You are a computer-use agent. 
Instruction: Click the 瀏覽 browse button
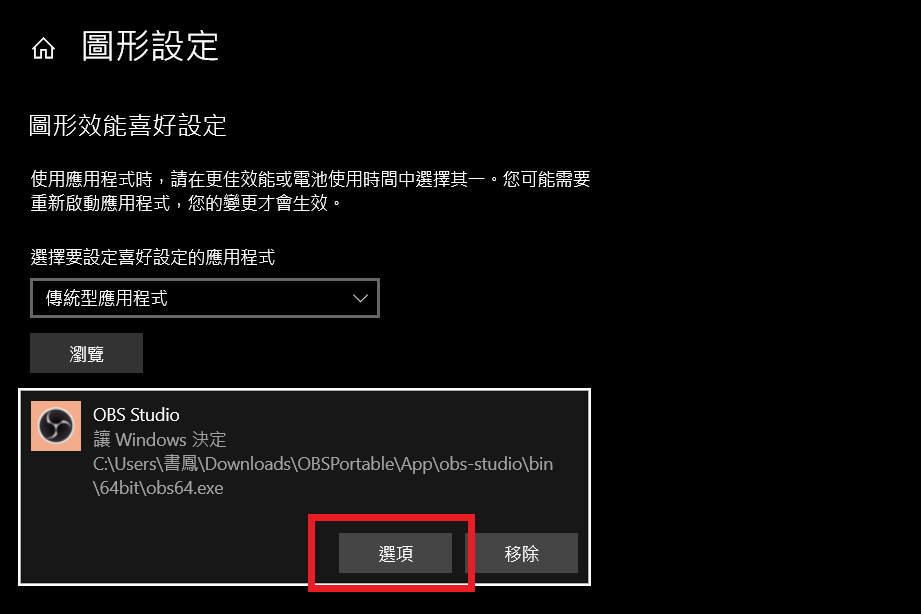click(86, 353)
